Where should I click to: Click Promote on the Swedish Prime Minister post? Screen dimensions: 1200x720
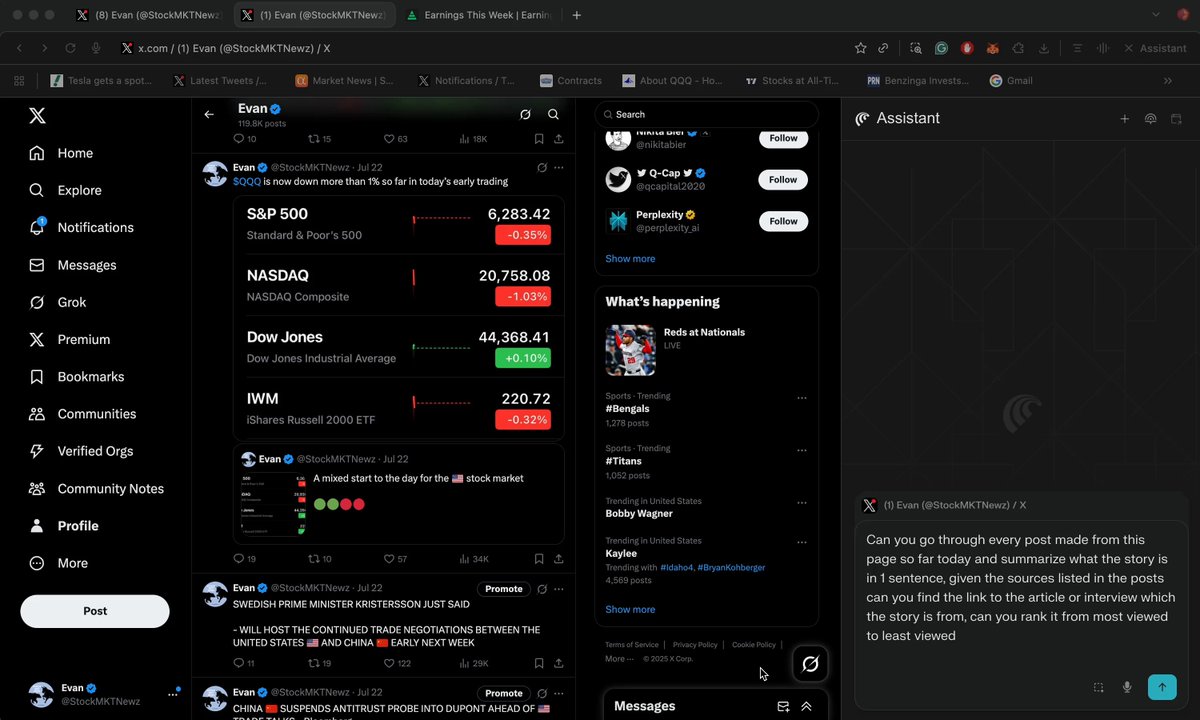click(504, 589)
